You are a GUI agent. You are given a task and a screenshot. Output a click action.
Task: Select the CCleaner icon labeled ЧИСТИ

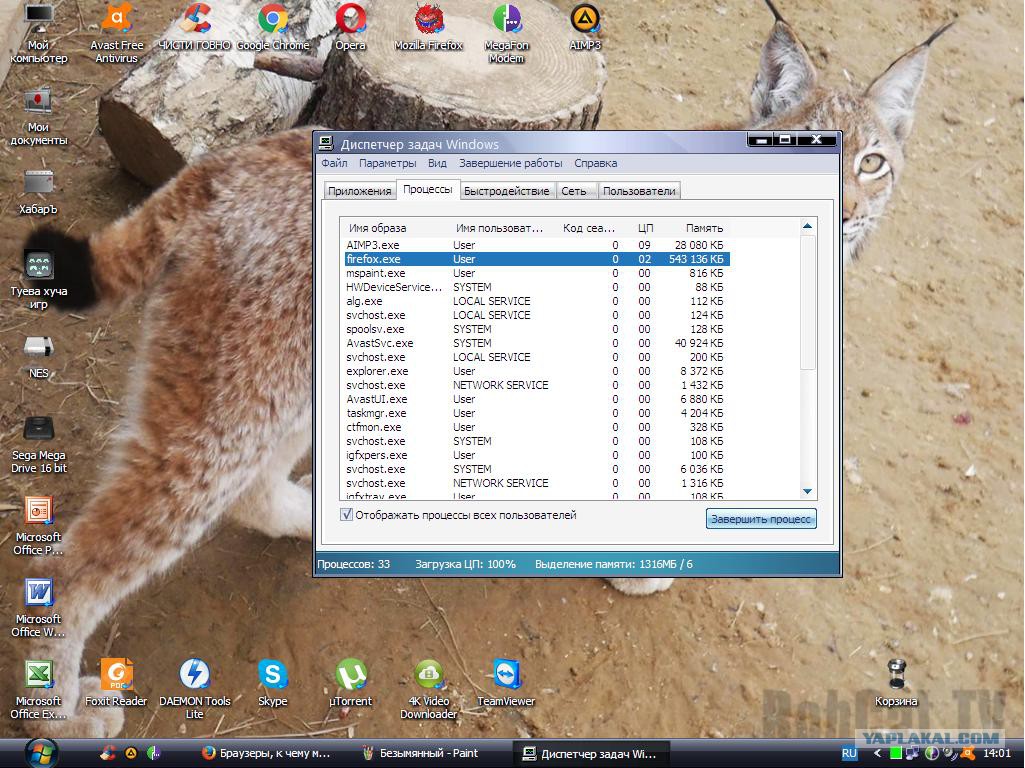[x=194, y=27]
